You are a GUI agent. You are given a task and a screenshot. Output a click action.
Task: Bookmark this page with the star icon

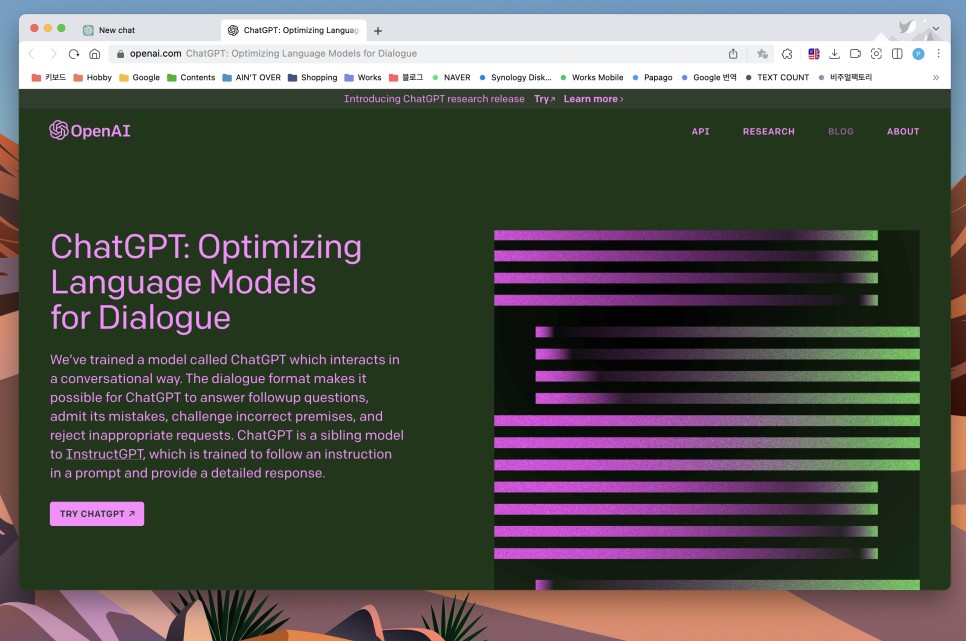click(x=762, y=54)
